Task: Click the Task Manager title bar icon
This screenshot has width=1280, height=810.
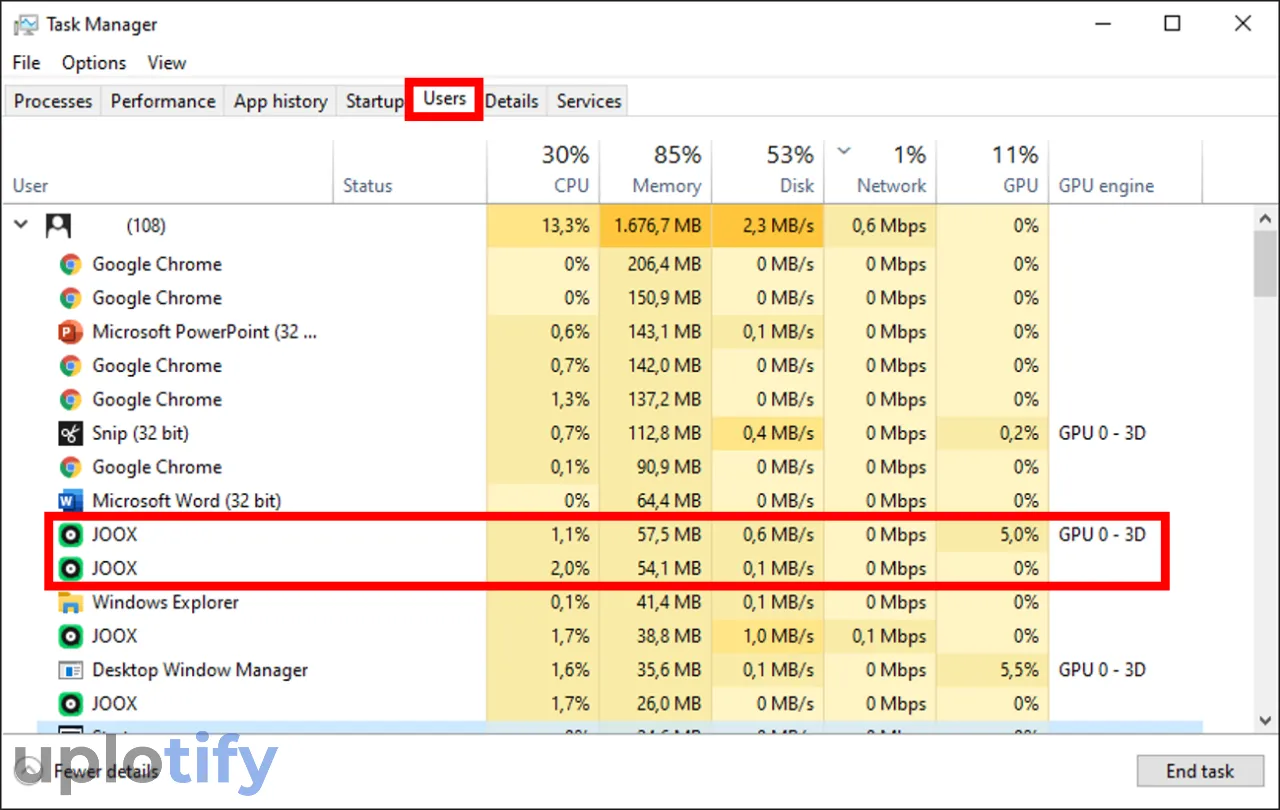Action: (x=26, y=24)
